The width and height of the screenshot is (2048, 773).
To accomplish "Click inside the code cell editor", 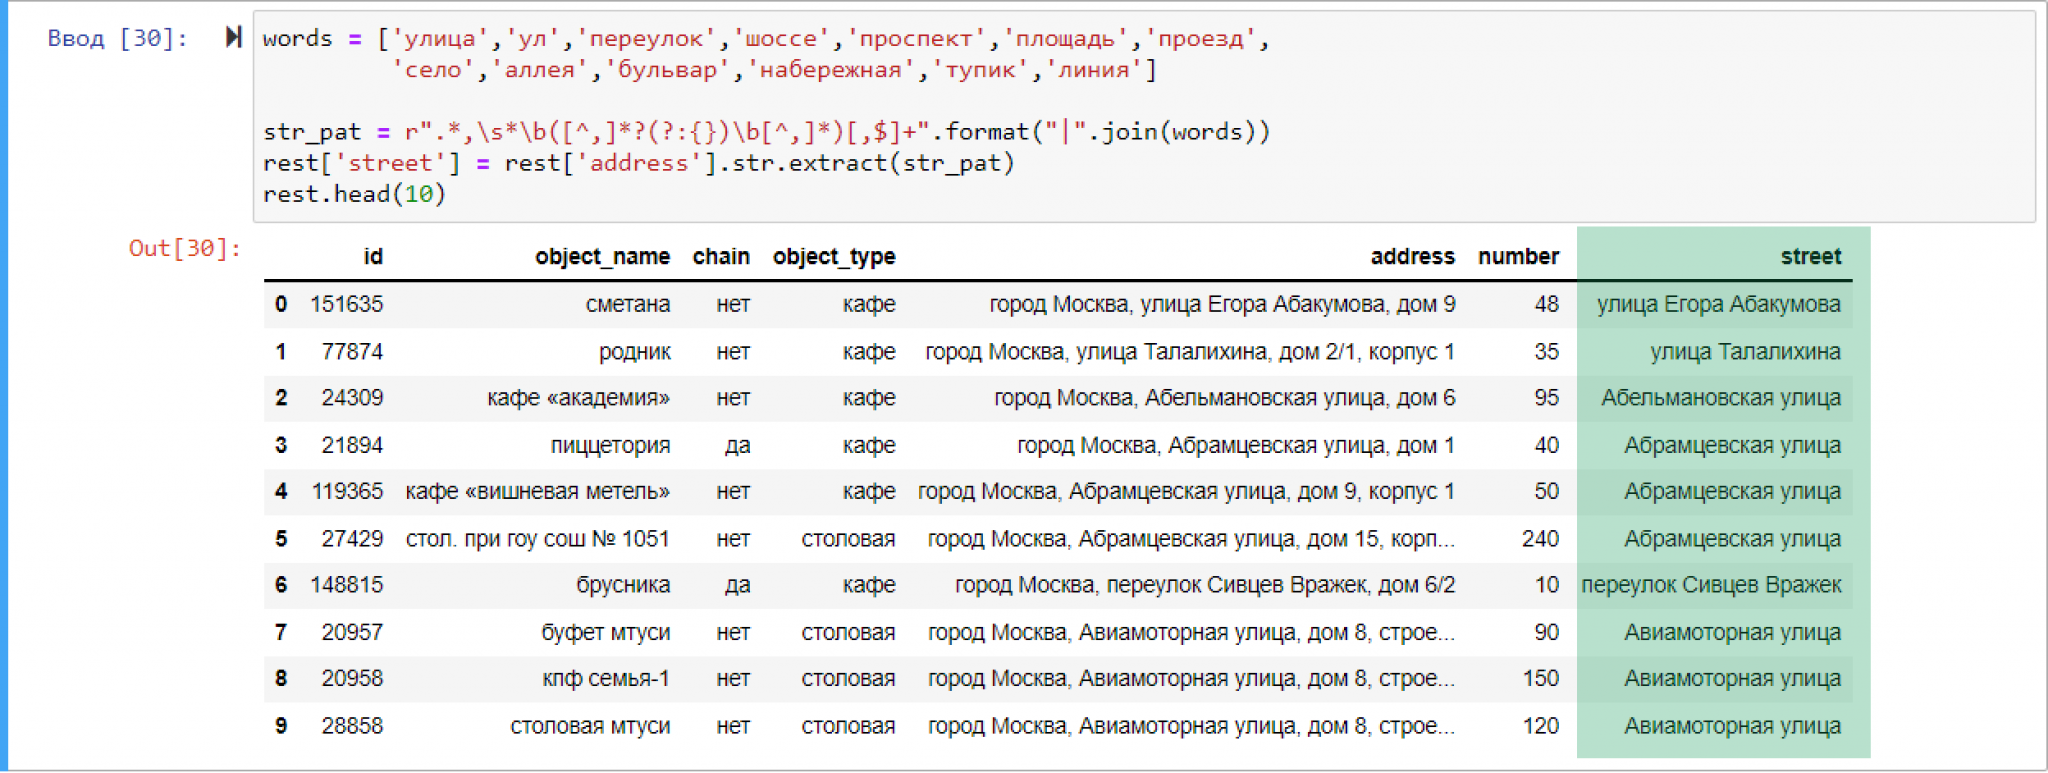I will (x=1144, y=116).
